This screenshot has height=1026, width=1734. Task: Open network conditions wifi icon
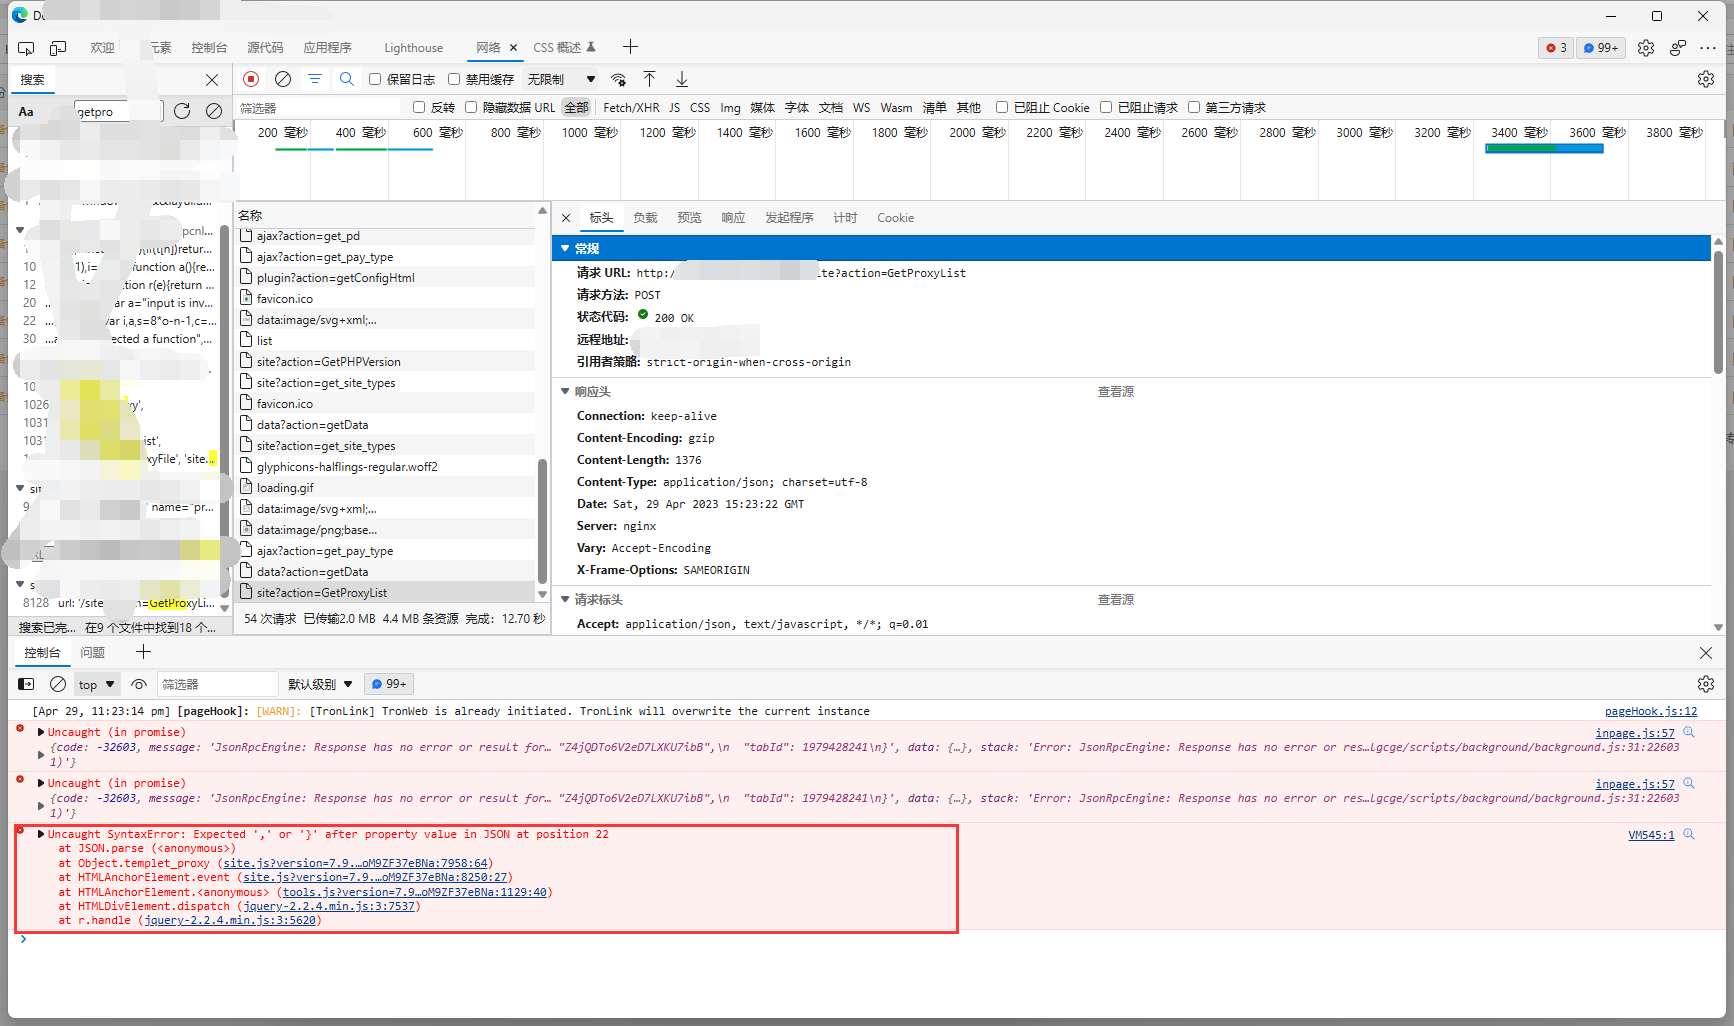(x=619, y=79)
